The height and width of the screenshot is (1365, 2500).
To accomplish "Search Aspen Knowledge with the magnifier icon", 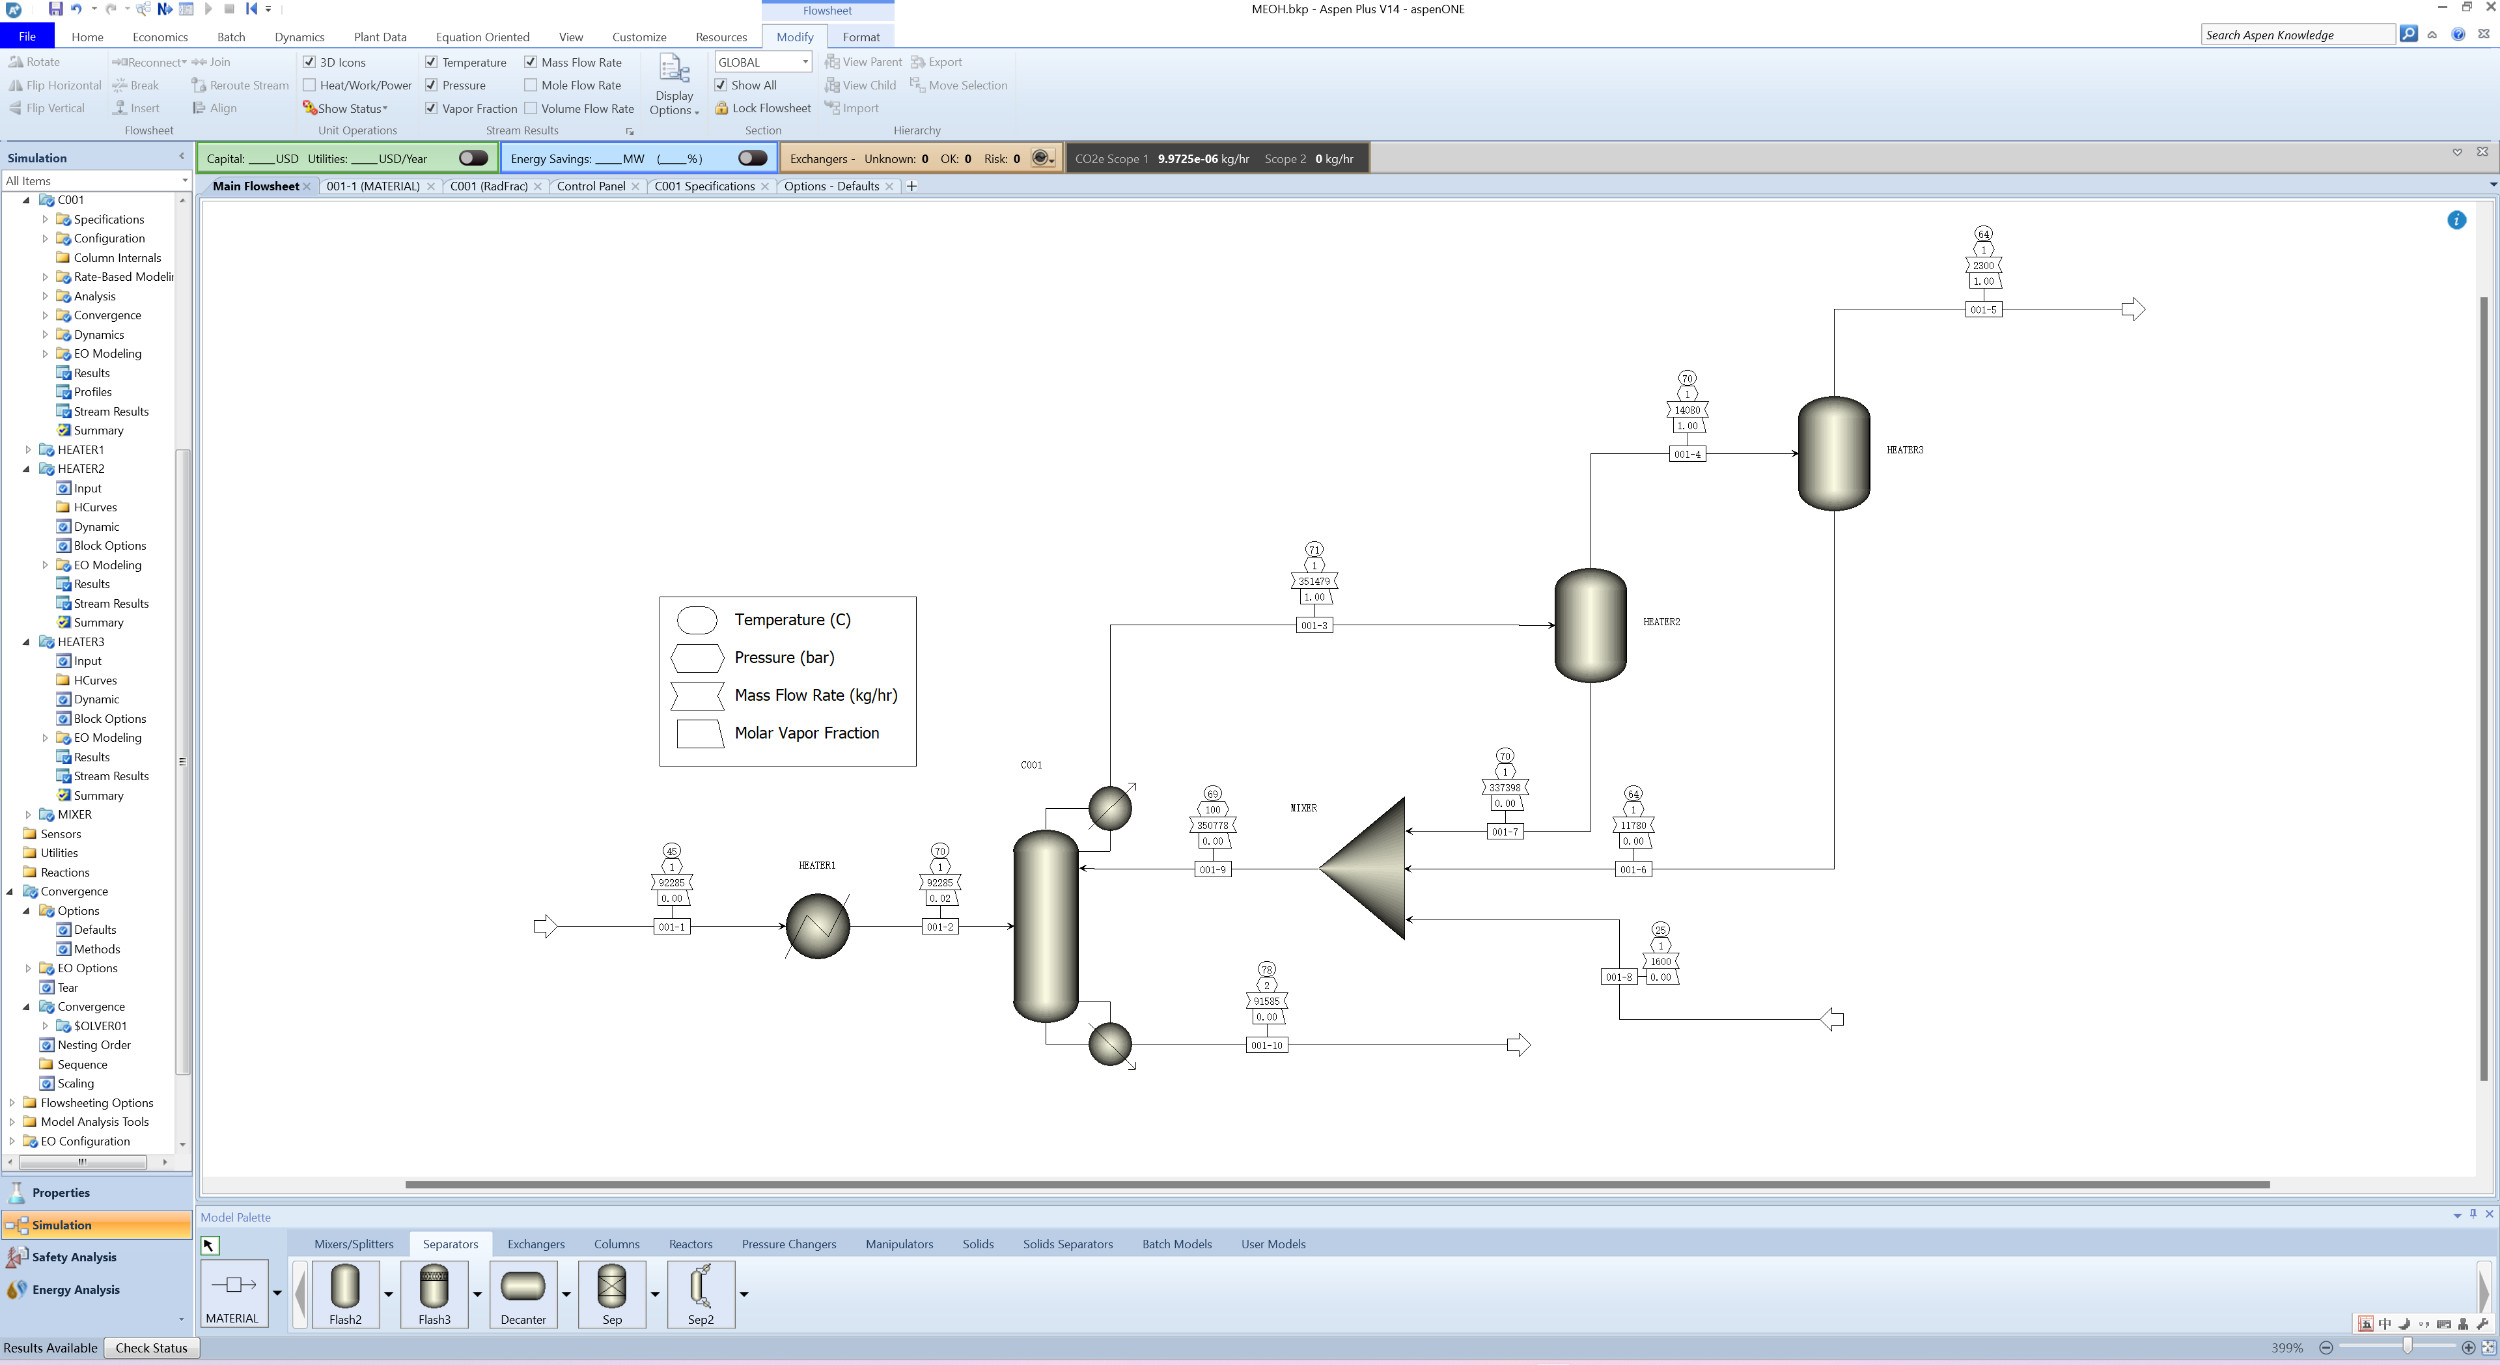I will (x=2409, y=34).
